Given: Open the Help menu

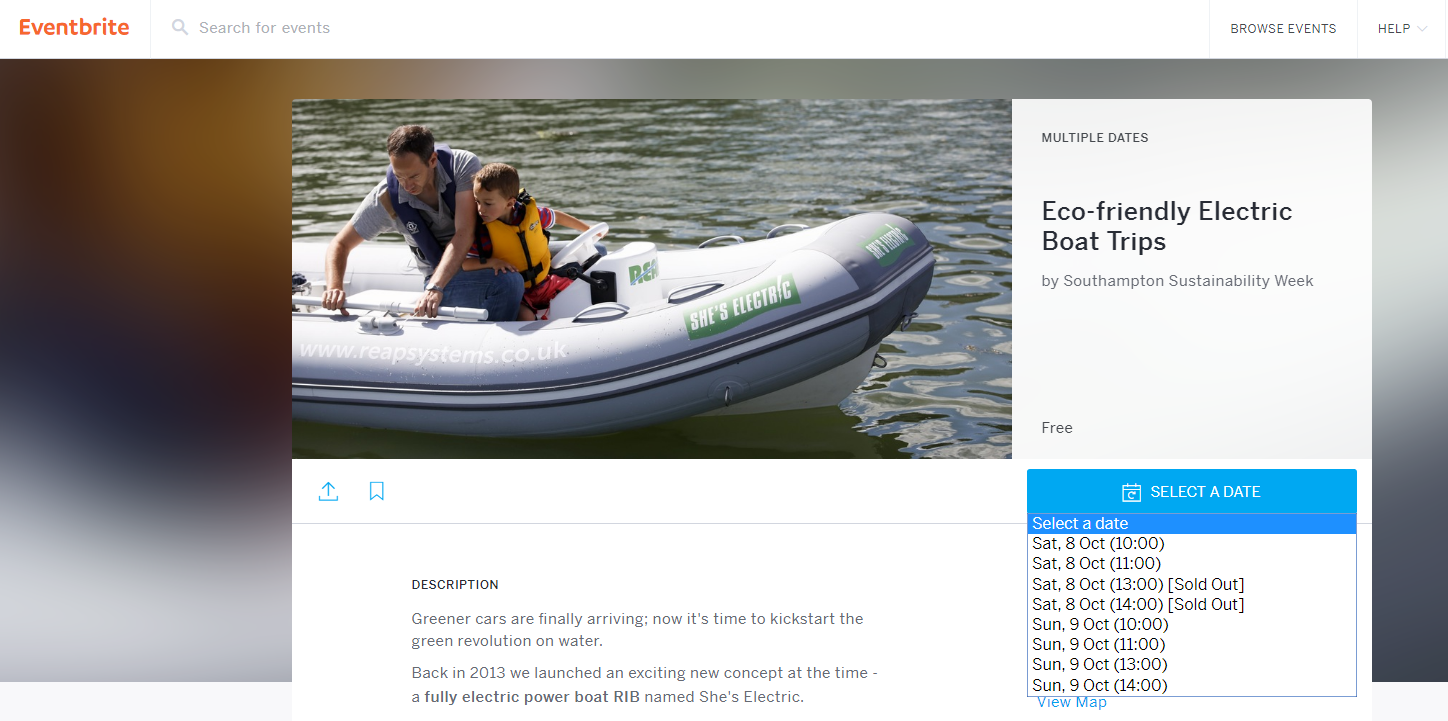Looking at the screenshot, I should pos(1402,29).
